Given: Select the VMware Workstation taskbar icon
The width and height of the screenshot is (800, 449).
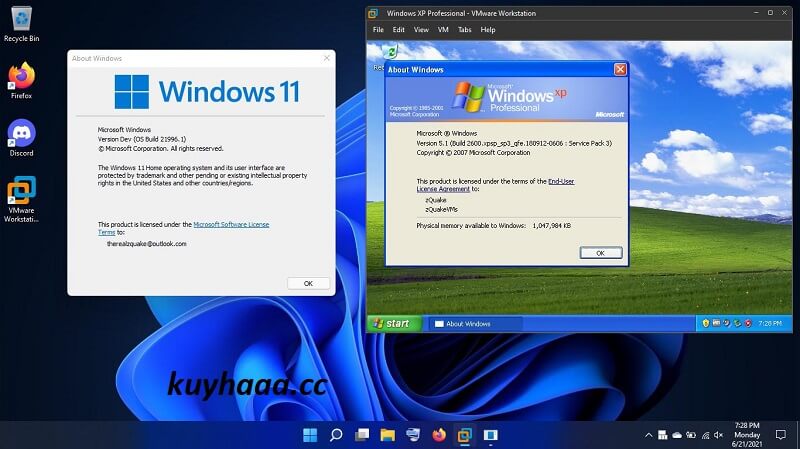Looking at the screenshot, I should [x=465, y=435].
